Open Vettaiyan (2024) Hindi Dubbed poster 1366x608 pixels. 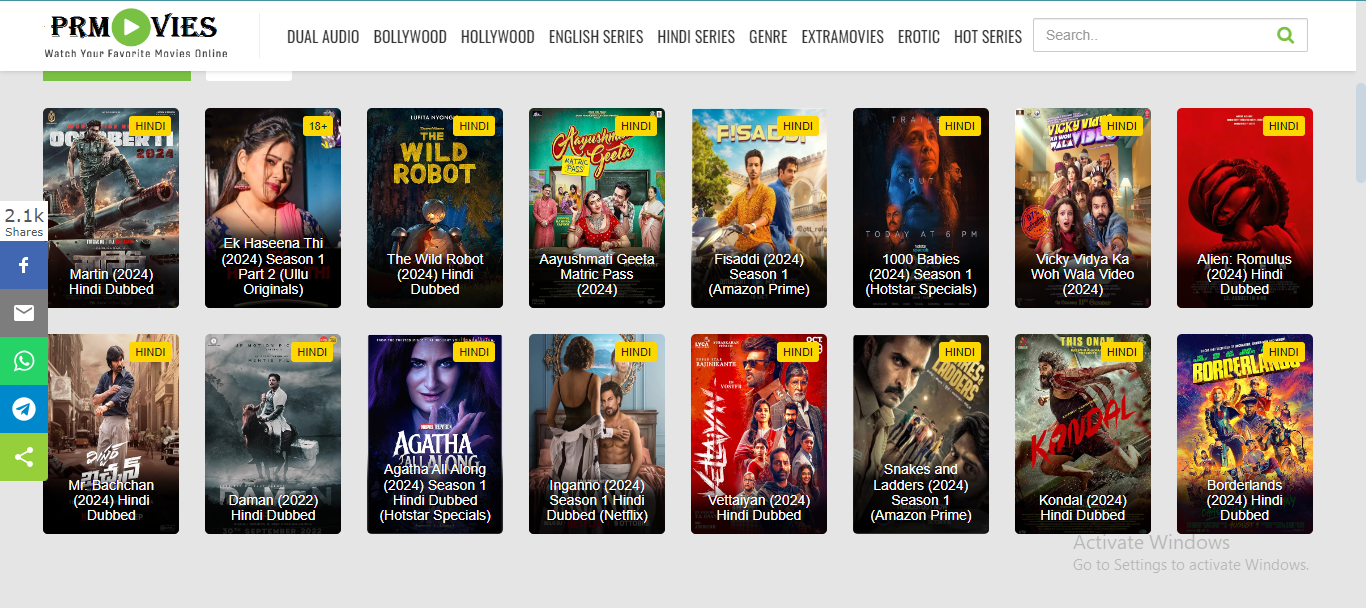759,434
